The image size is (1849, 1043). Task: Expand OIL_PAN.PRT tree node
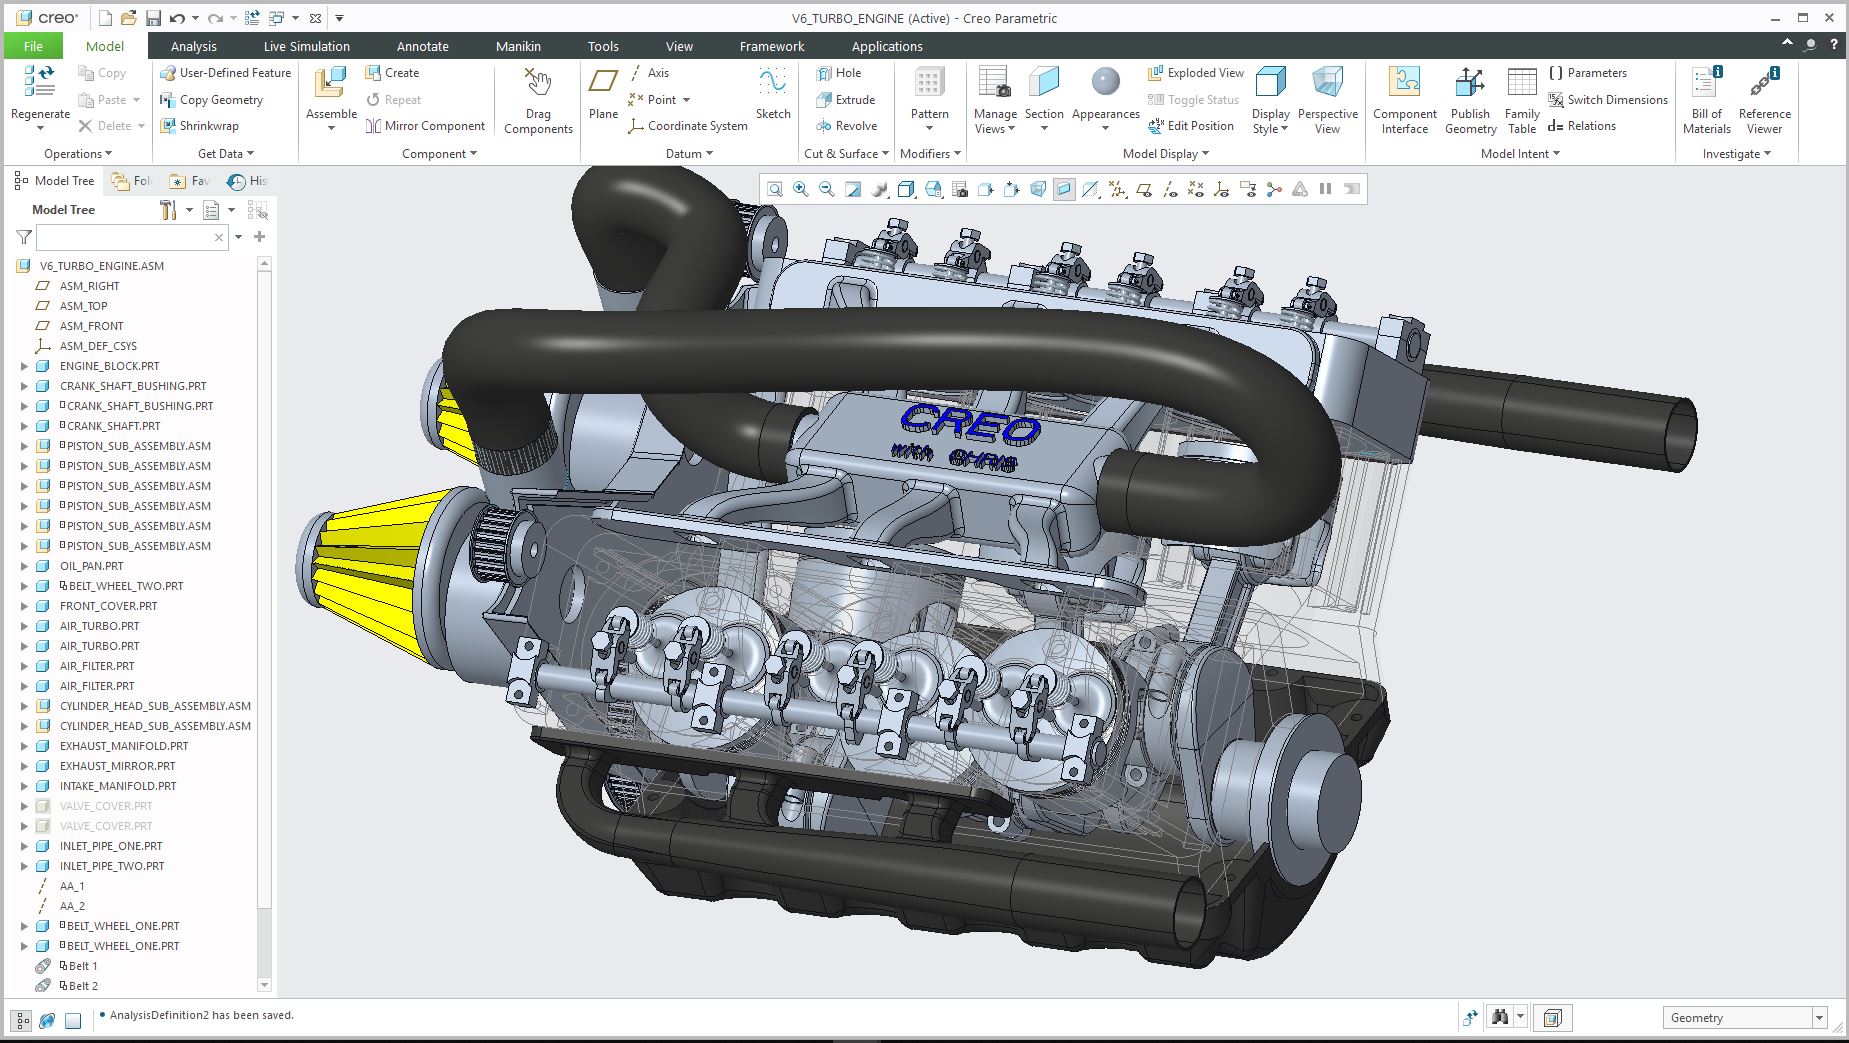[x=25, y=566]
